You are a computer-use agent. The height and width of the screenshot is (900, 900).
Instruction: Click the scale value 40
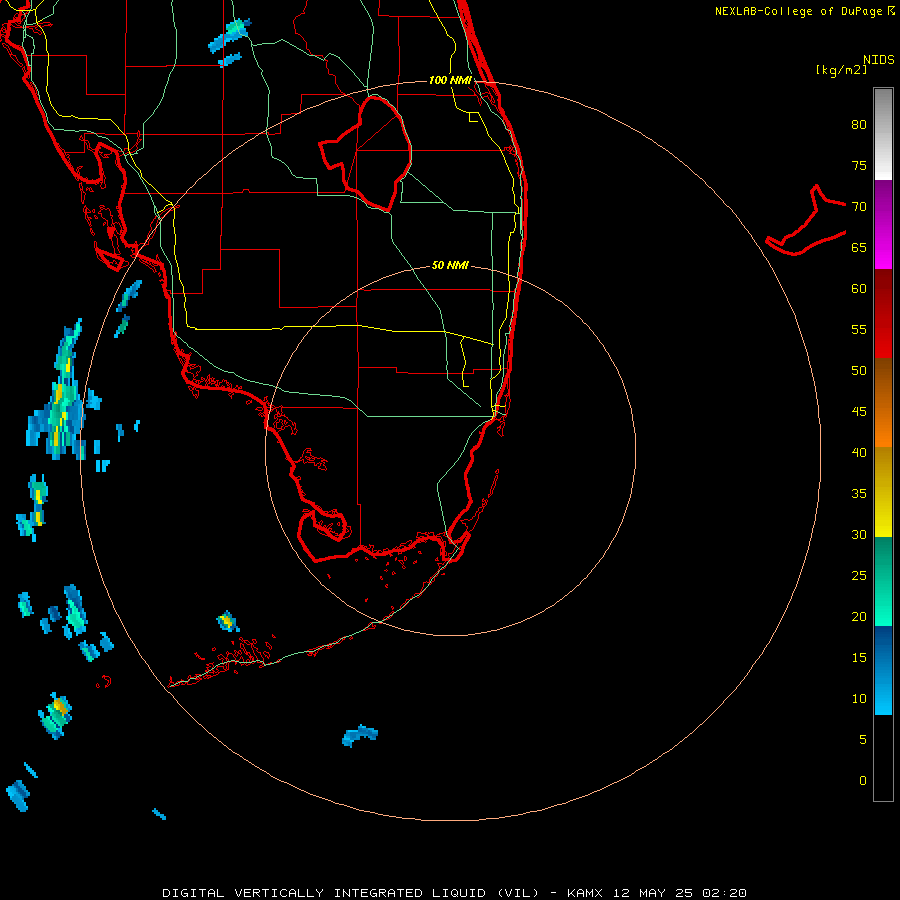859,452
